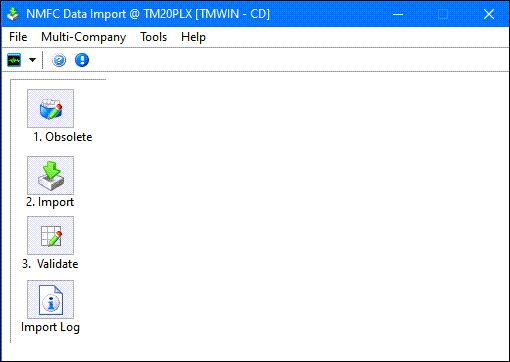Open the Tools menu
510x362 pixels.
[153, 37]
